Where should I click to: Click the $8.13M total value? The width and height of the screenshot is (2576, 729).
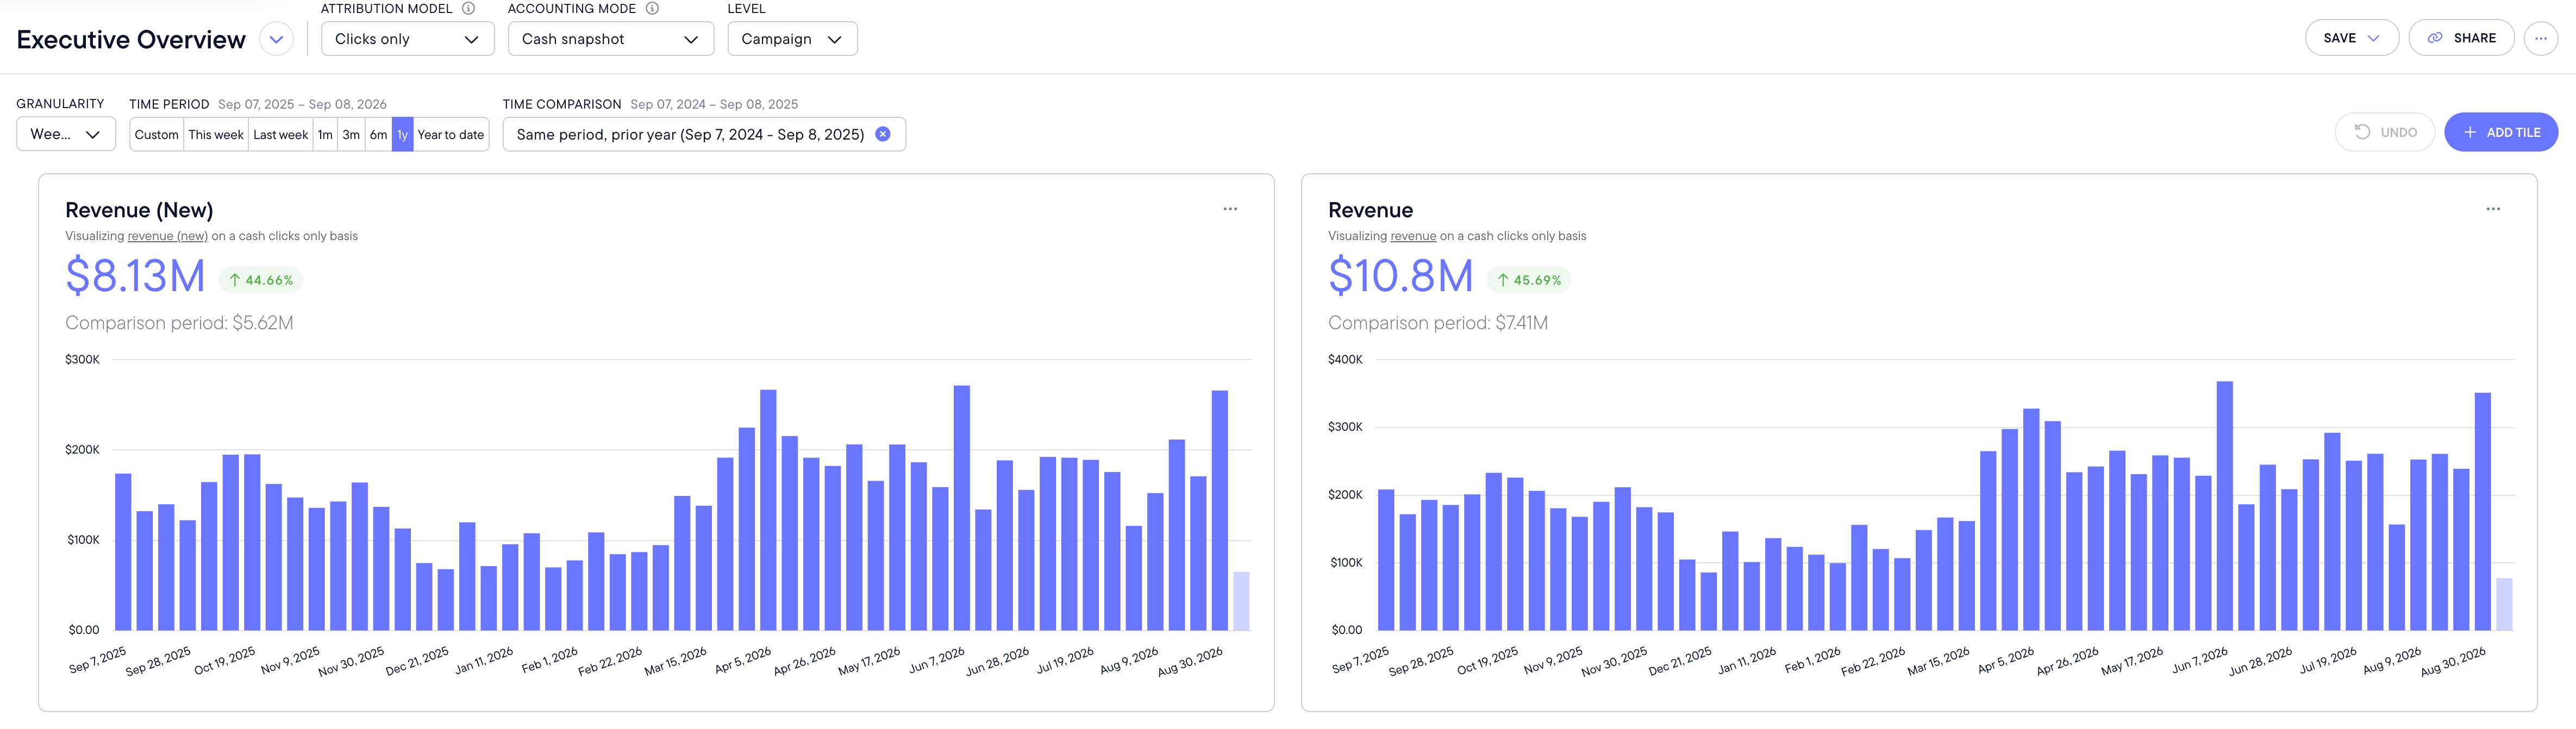click(x=135, y=276)
